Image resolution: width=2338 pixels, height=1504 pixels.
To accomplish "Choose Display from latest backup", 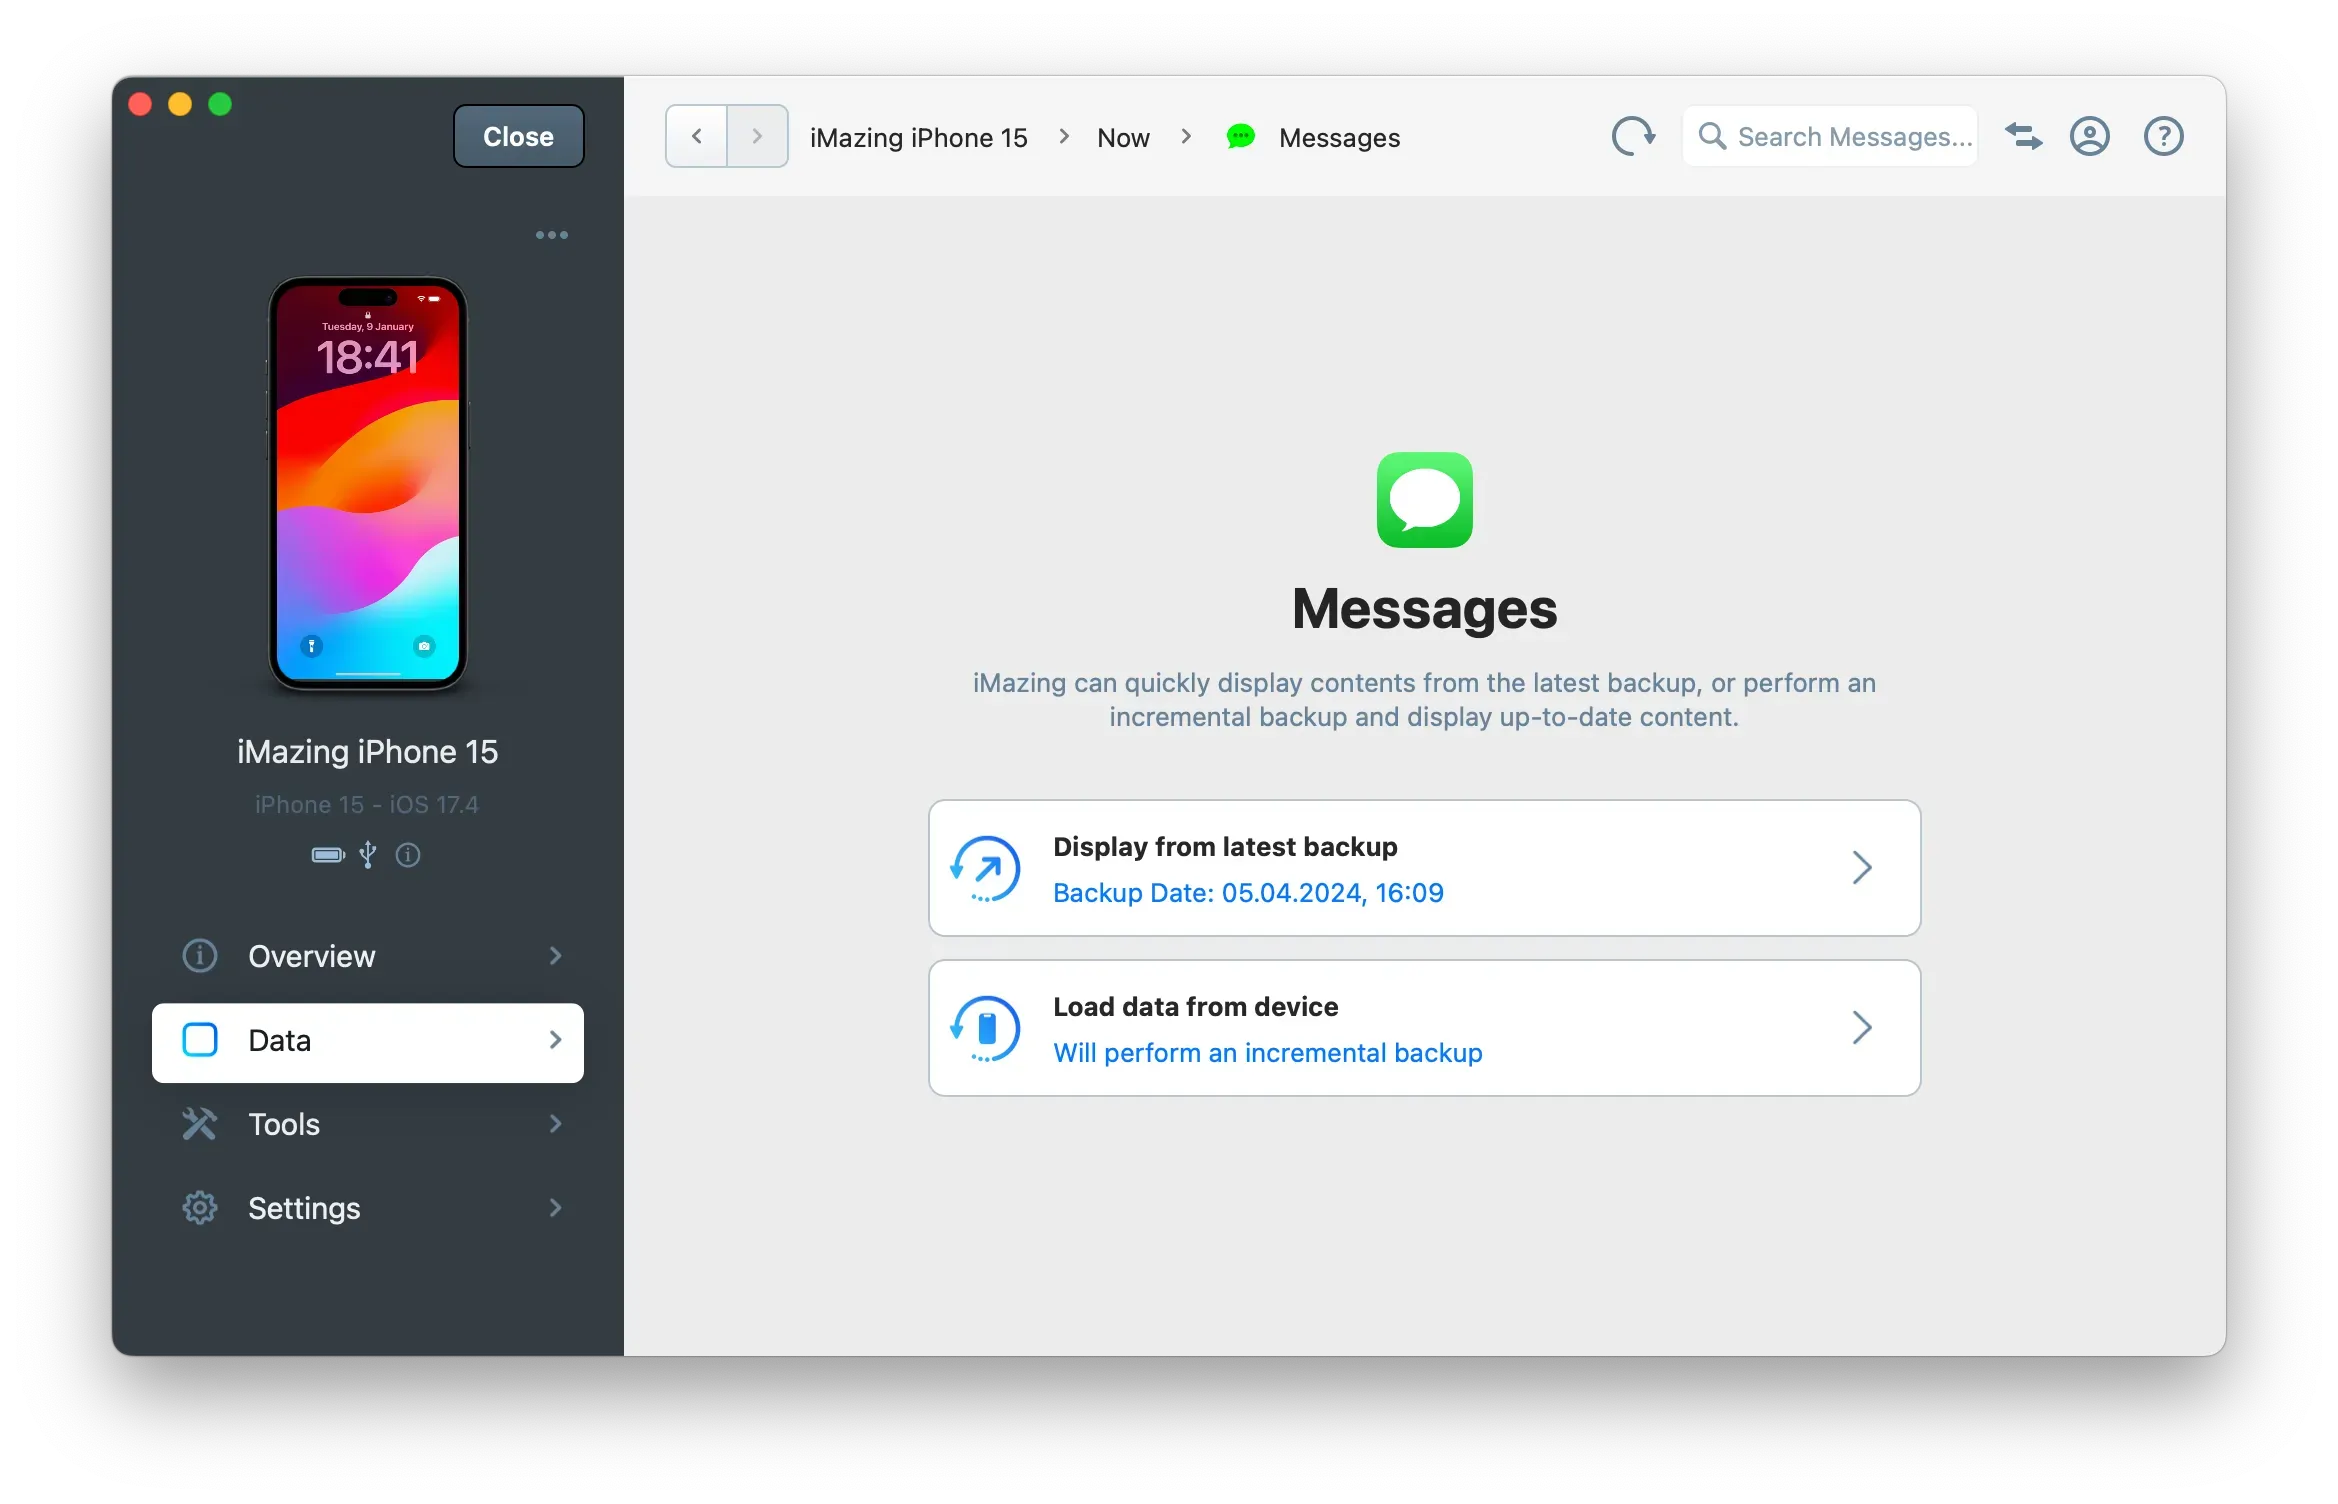I will (1424, 868).
